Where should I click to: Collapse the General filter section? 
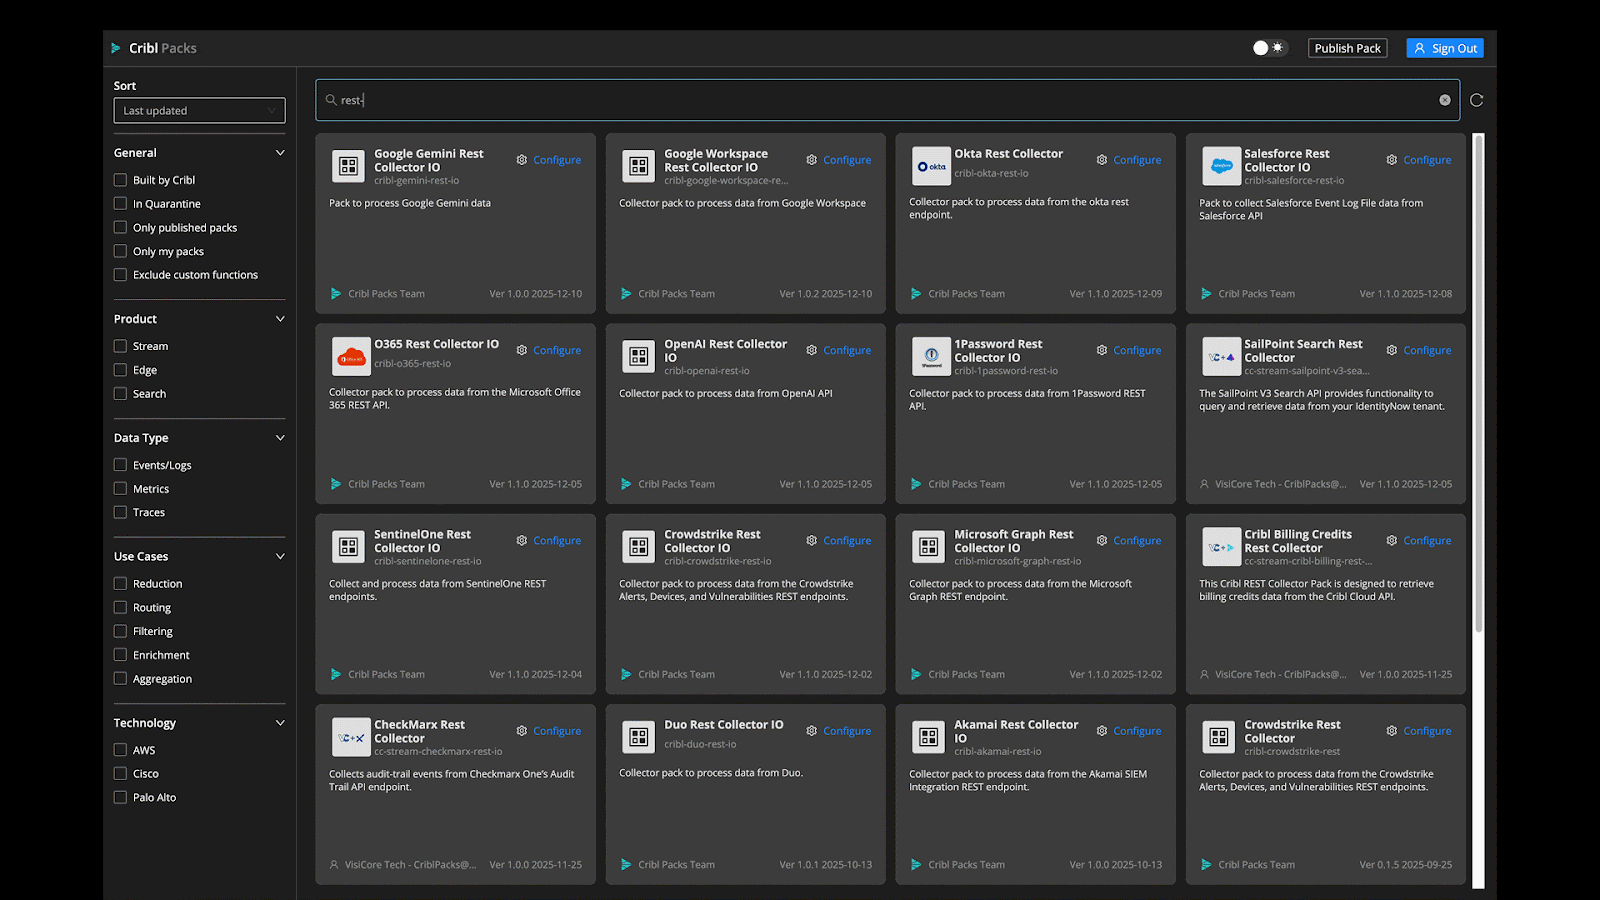(280, 153)
